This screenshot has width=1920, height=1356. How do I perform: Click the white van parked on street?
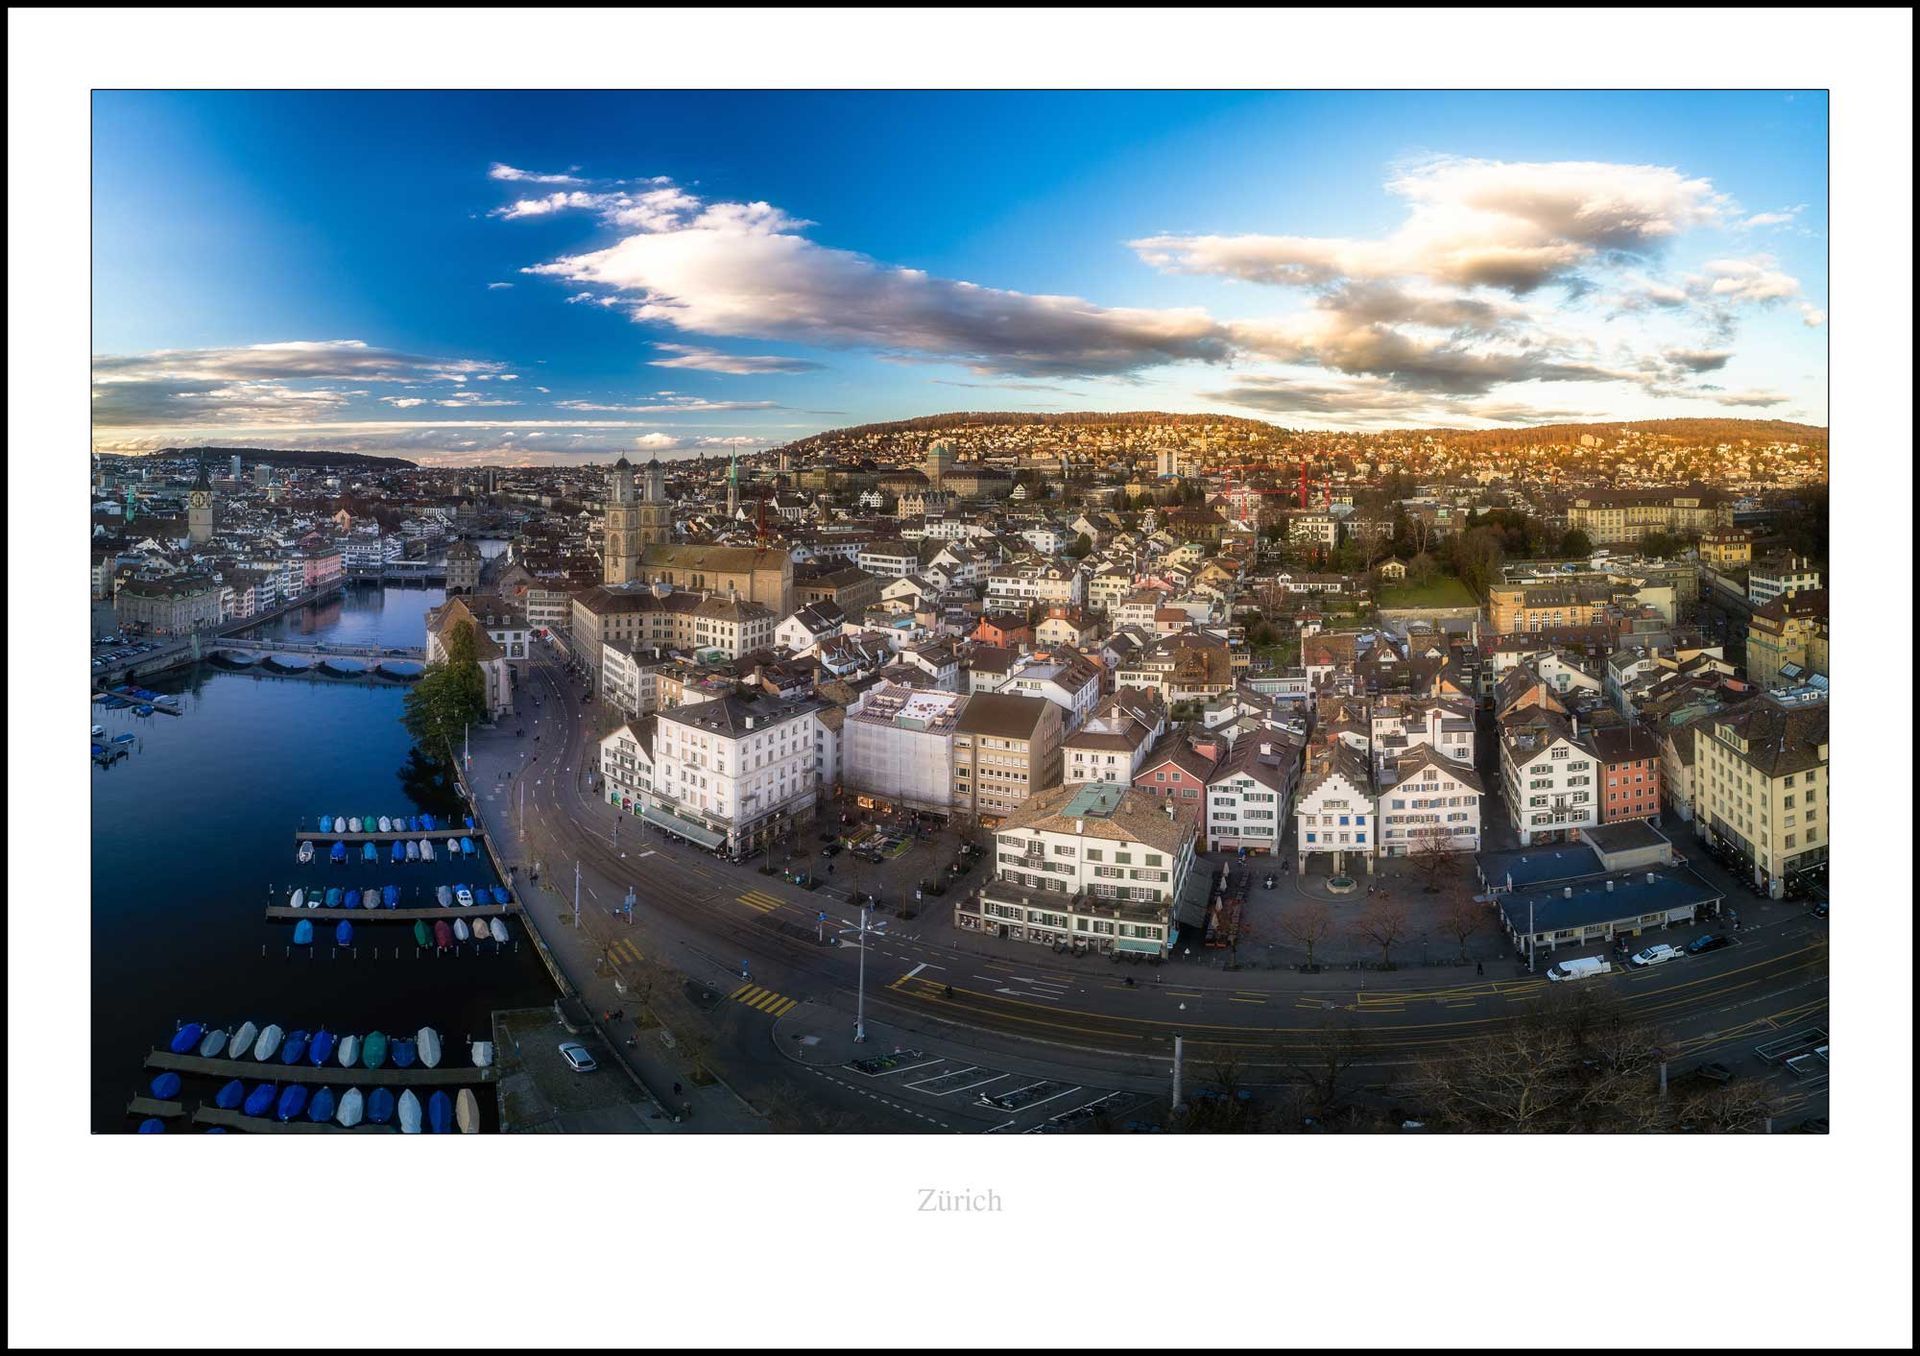(x=1578, y=968)
